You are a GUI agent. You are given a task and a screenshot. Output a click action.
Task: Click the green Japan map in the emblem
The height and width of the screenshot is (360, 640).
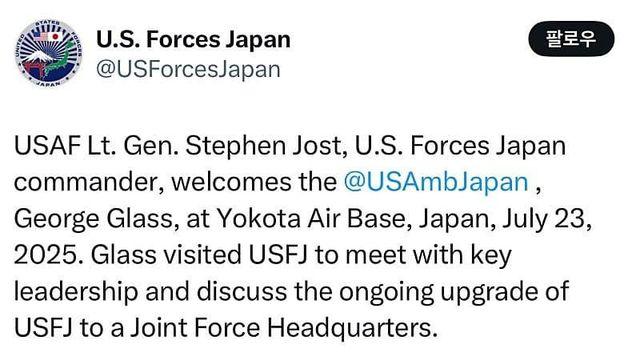(x=61, y=59)
